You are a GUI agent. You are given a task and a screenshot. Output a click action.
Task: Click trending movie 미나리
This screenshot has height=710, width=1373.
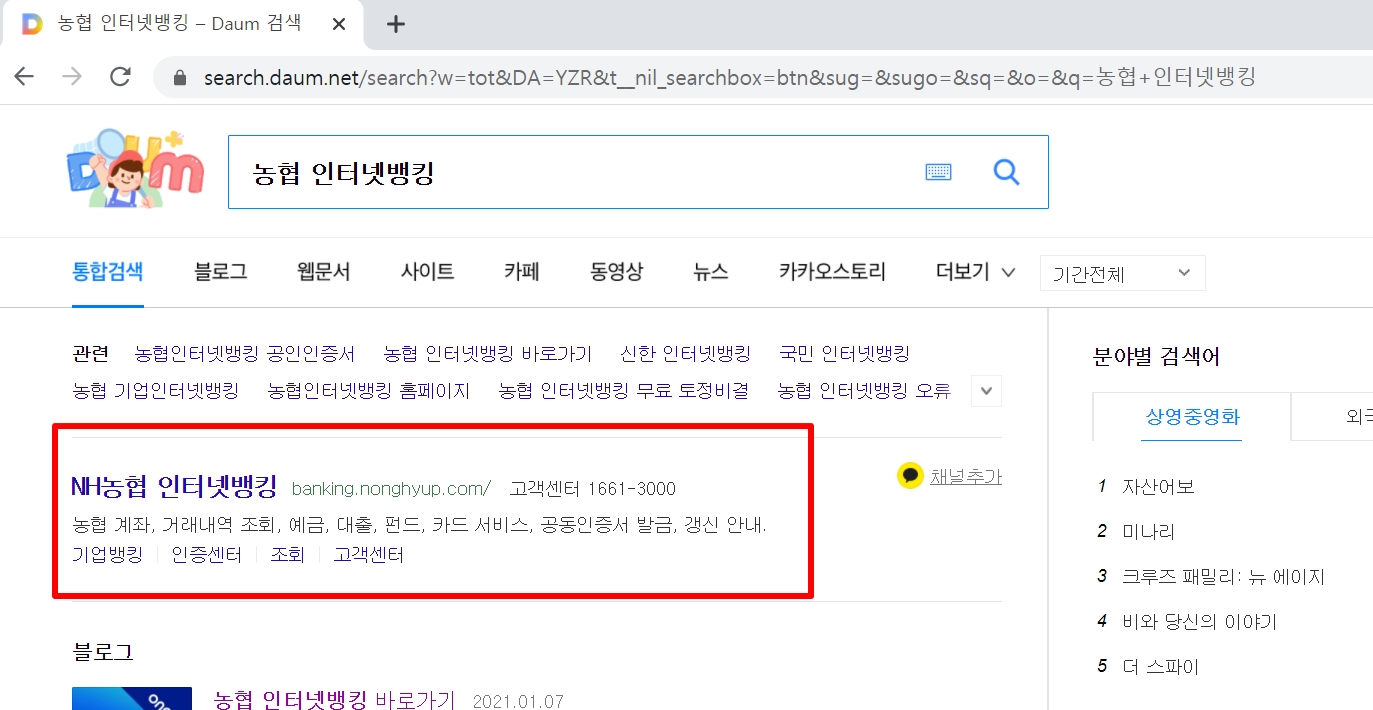[x=1149, y=531]
